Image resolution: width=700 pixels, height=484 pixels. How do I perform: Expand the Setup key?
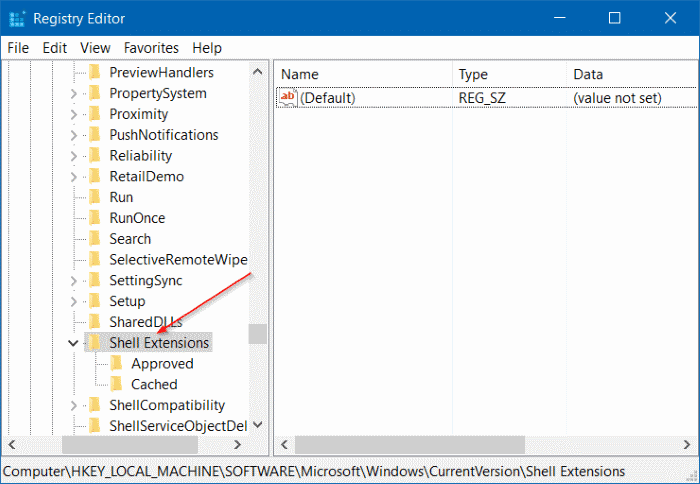pyautogui.click(x=74, y=302)
